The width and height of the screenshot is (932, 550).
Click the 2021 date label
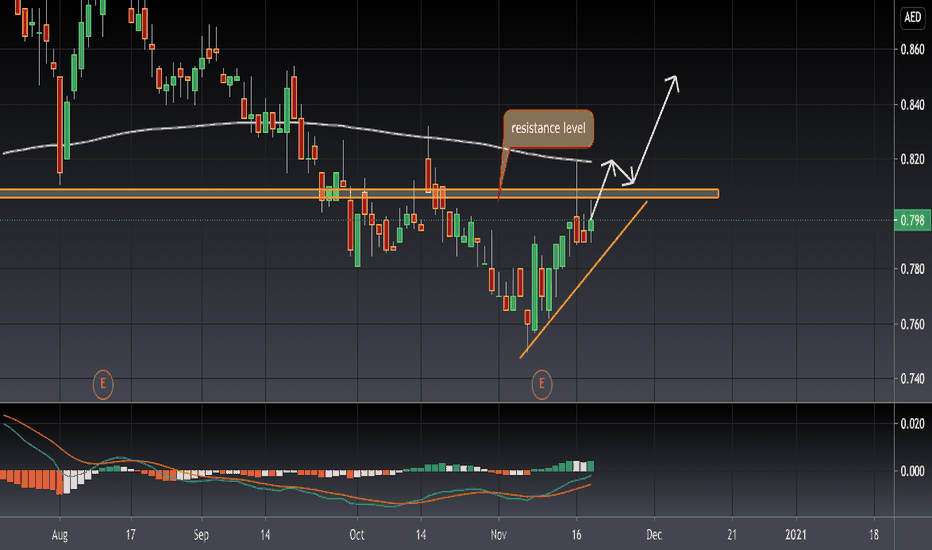tap(796, 535)
